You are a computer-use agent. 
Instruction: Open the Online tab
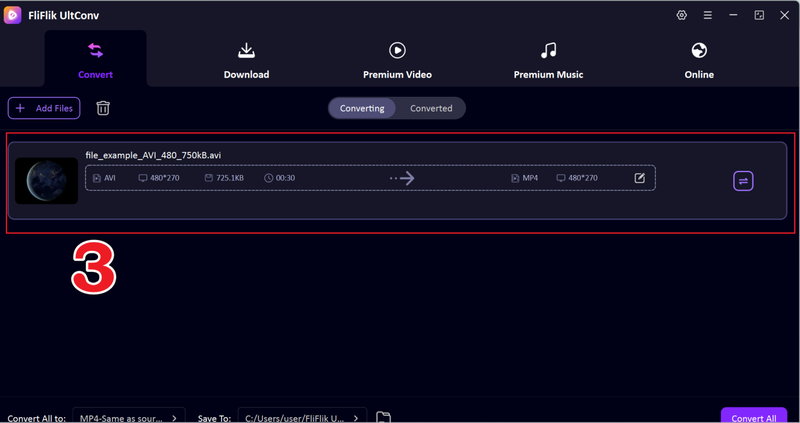point(699,60)
